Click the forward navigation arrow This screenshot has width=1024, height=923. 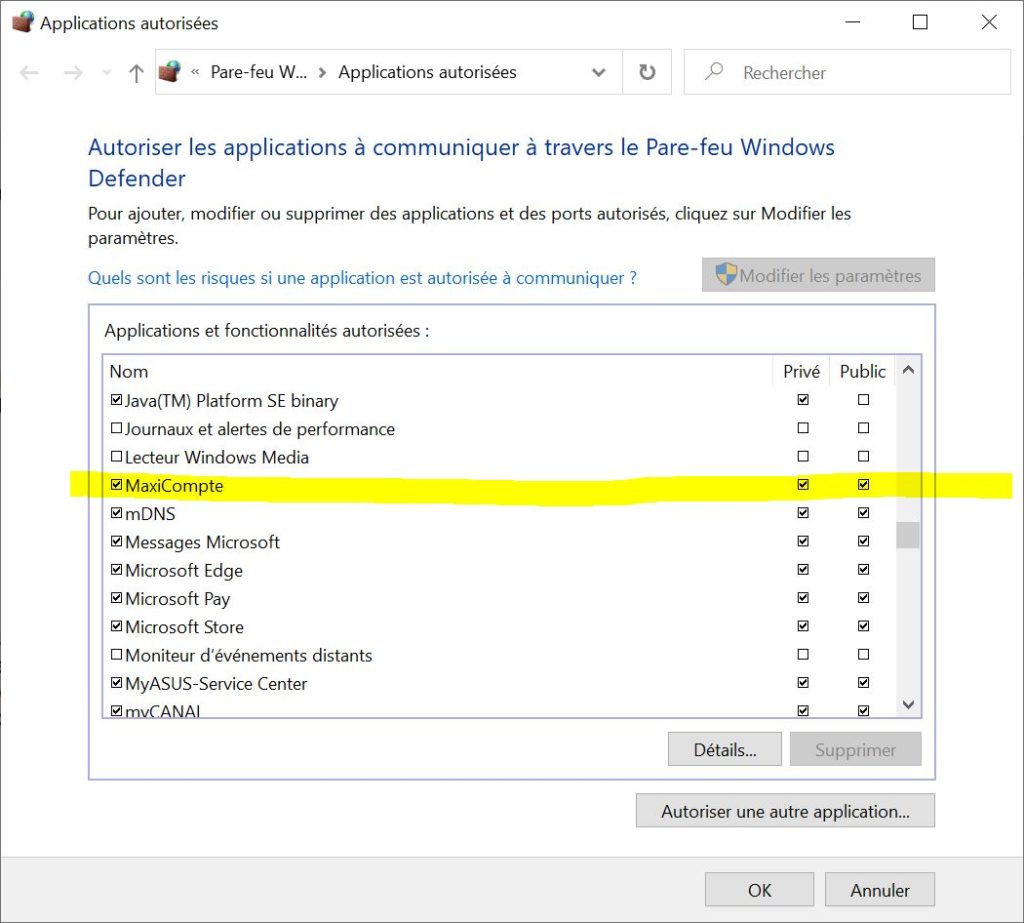(x=73, y=73)
